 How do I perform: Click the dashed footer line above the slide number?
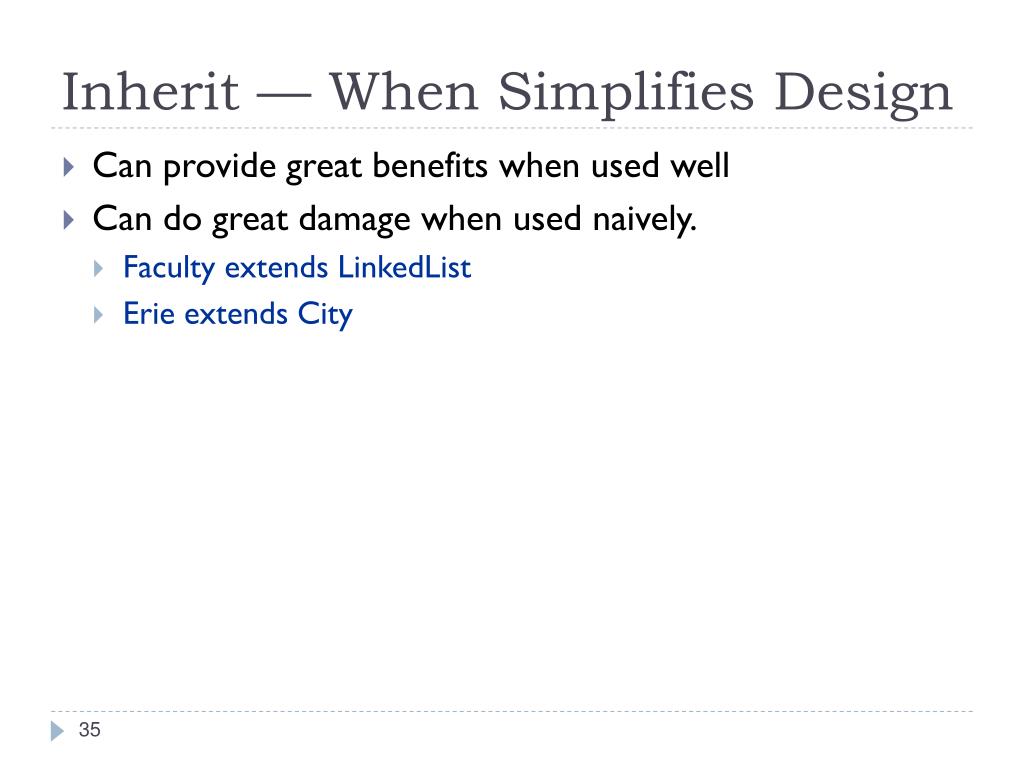coord(512,711)
